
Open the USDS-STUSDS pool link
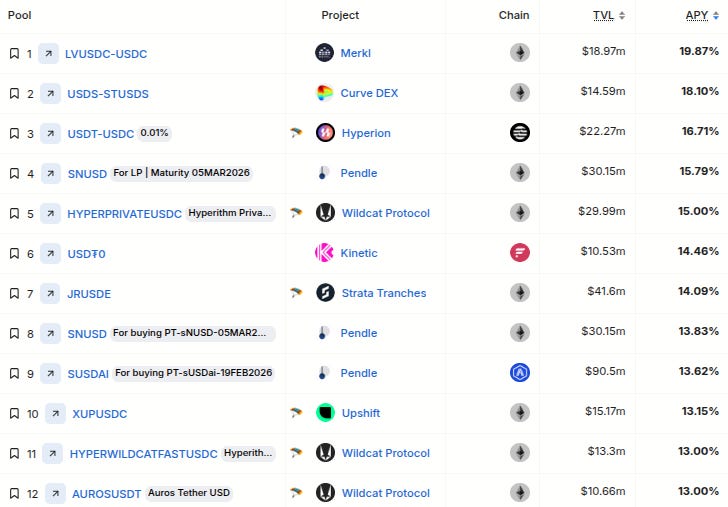(108, 94)
